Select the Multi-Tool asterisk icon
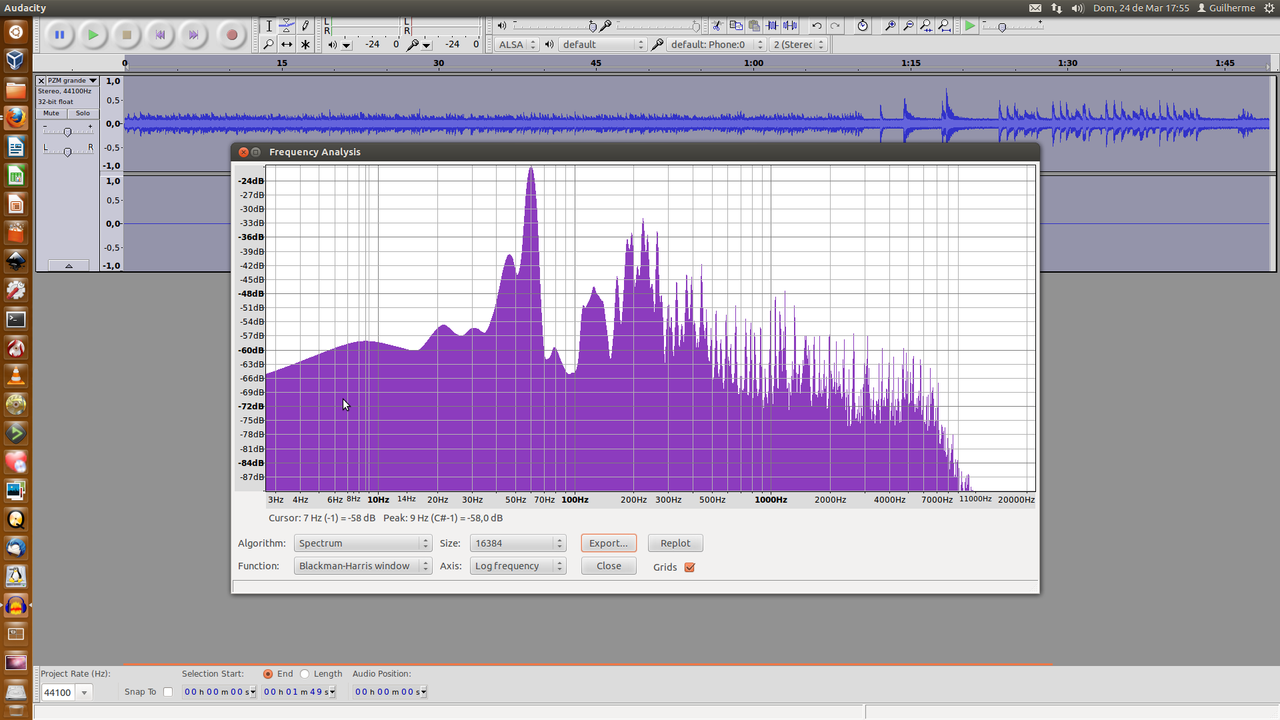This screenshot has width=1280, height=720. 305,44
